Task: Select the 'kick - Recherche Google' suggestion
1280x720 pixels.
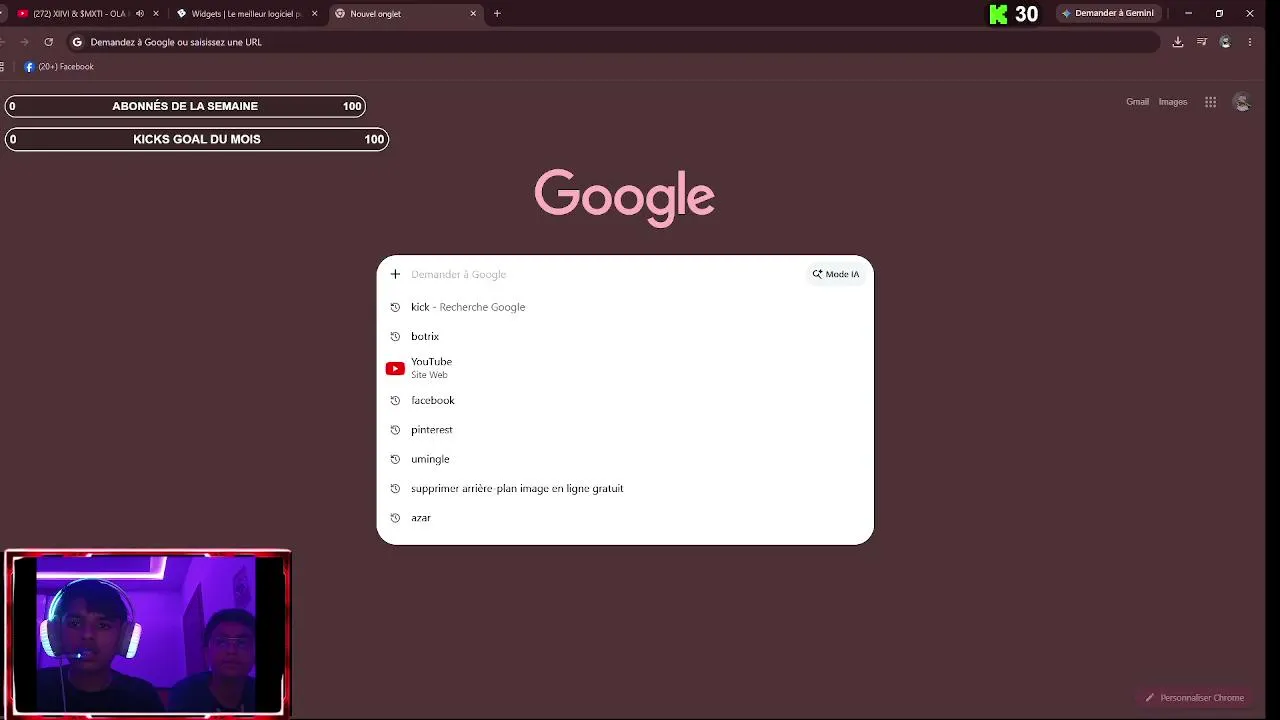Action: coord(625,307)
